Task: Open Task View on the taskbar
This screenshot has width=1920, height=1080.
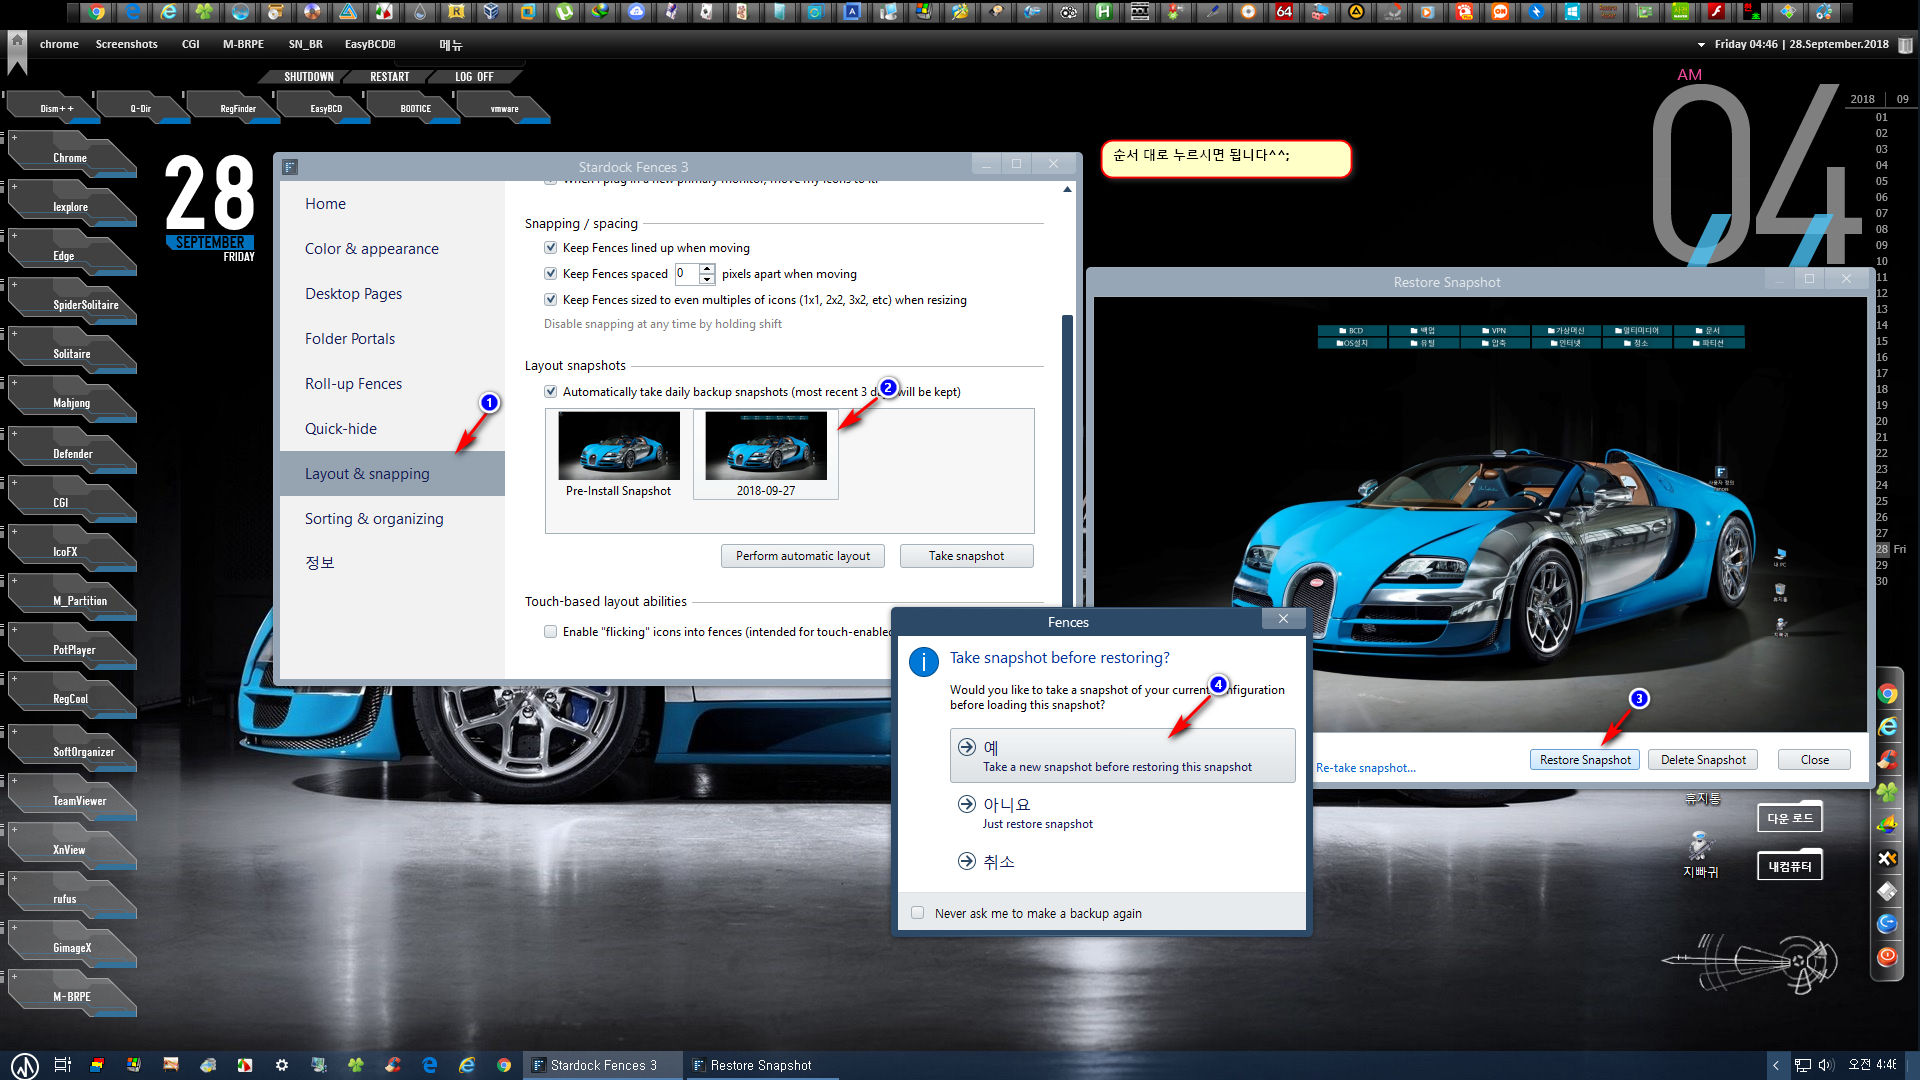Action: tap(62, 1065)
